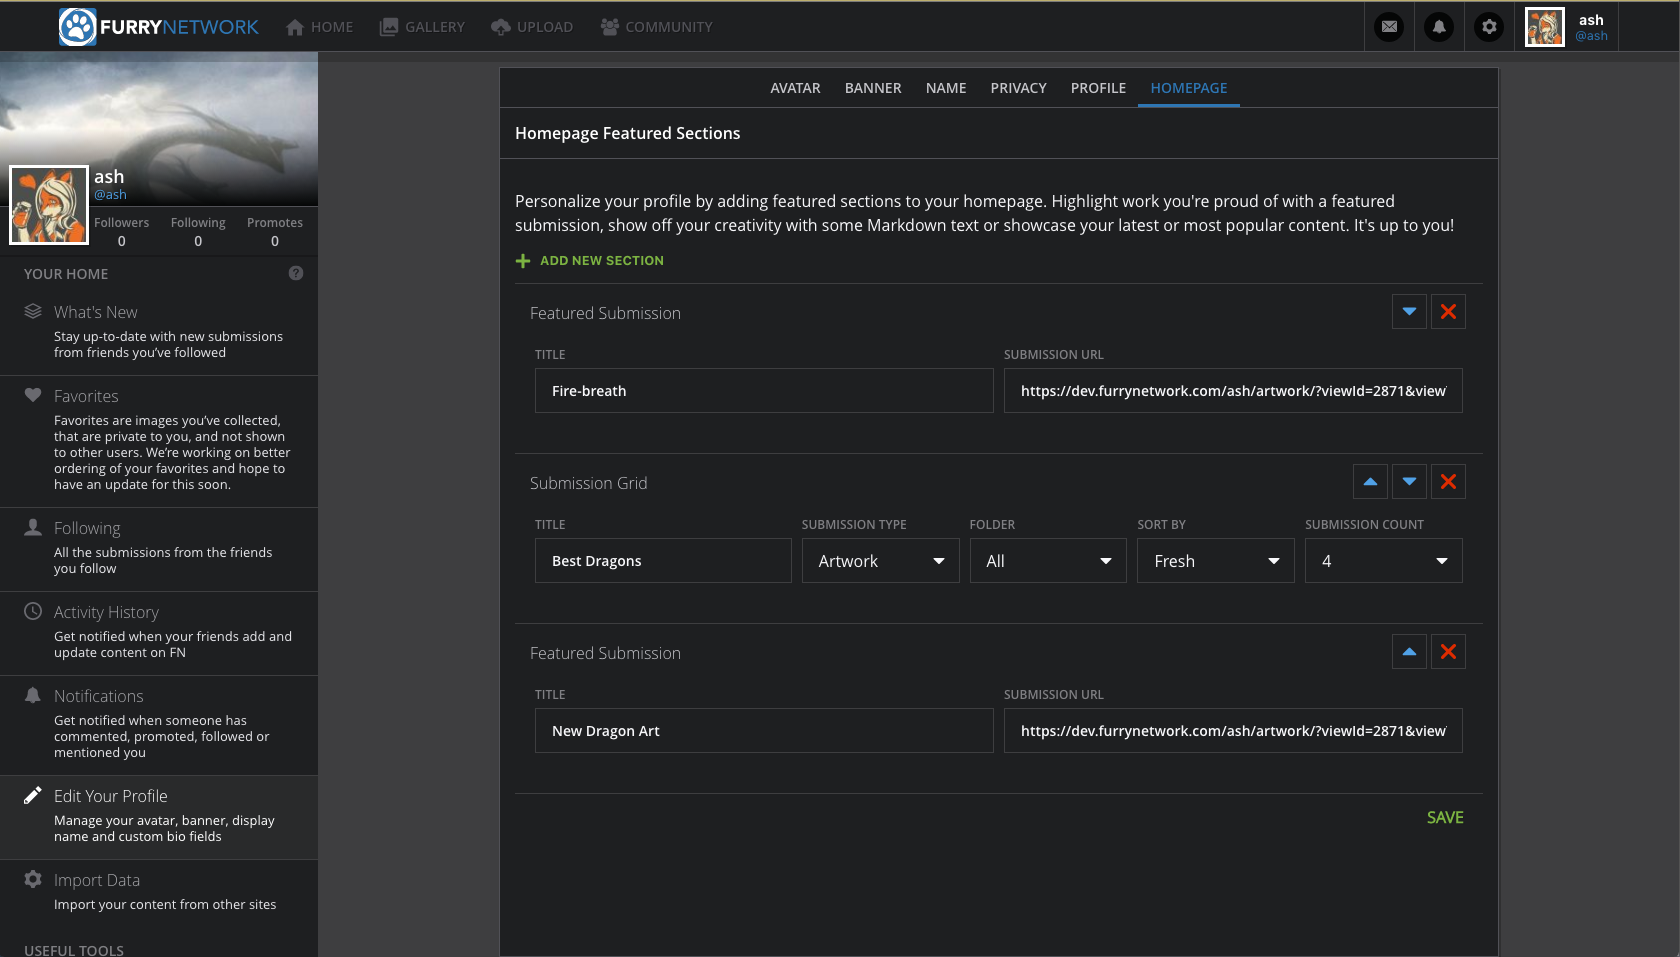The image size is (1680, 957).
Task: Change the Submission Count dropdown
Action: (1383, 561)
